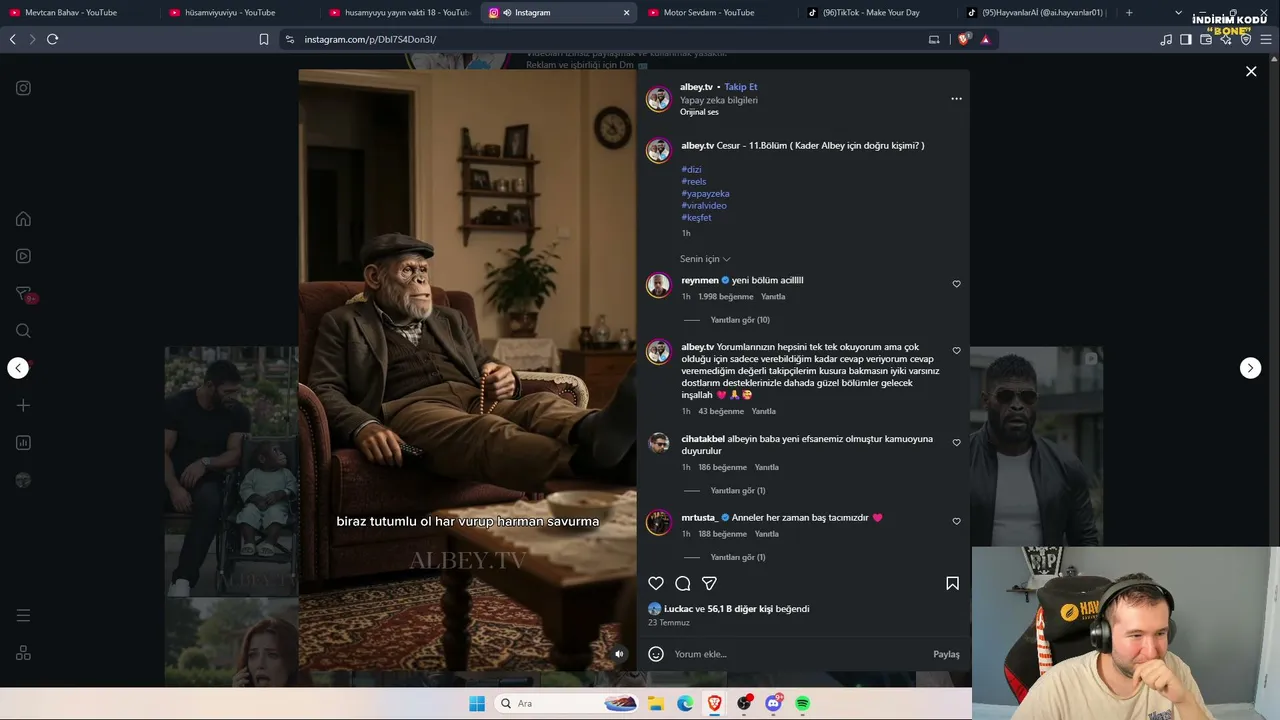Image resolution: width=1280 pixels, height=720 pixels.
Task: Mute or unmute the reel audio
Action: [x=619, y=654]
